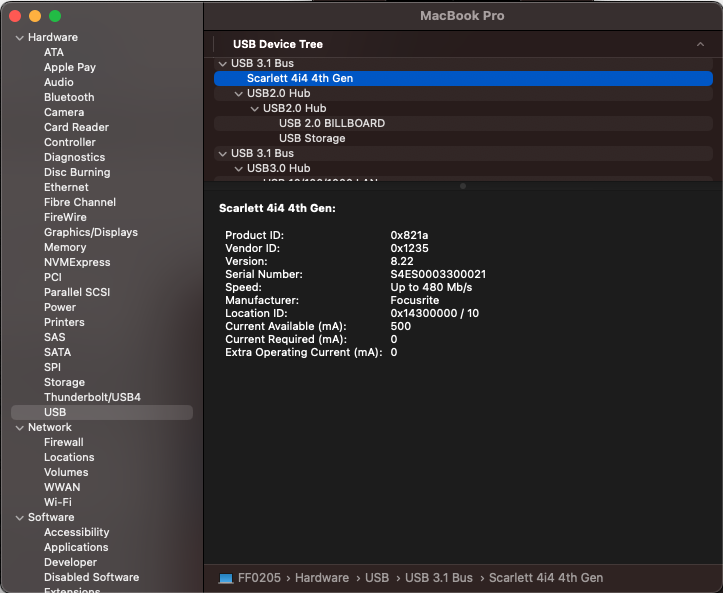723x593 pixels.
Task: Click the split pane divider handle
Action: click(x=462, y=186)
